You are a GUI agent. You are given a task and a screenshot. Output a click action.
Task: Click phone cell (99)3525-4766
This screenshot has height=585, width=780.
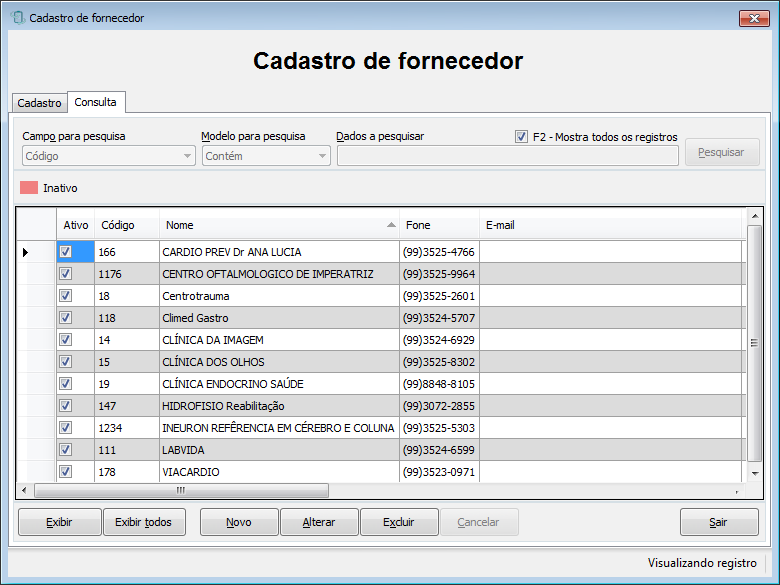(x=439, y=252)
